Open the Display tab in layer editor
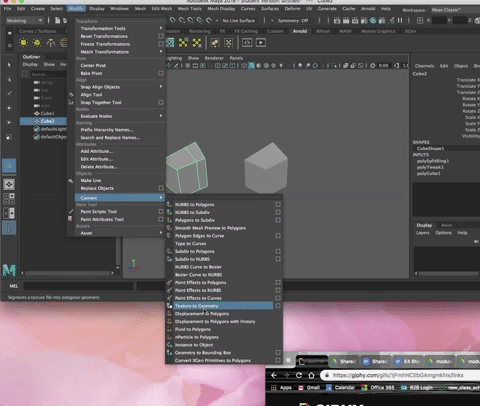 click(424, 225)
